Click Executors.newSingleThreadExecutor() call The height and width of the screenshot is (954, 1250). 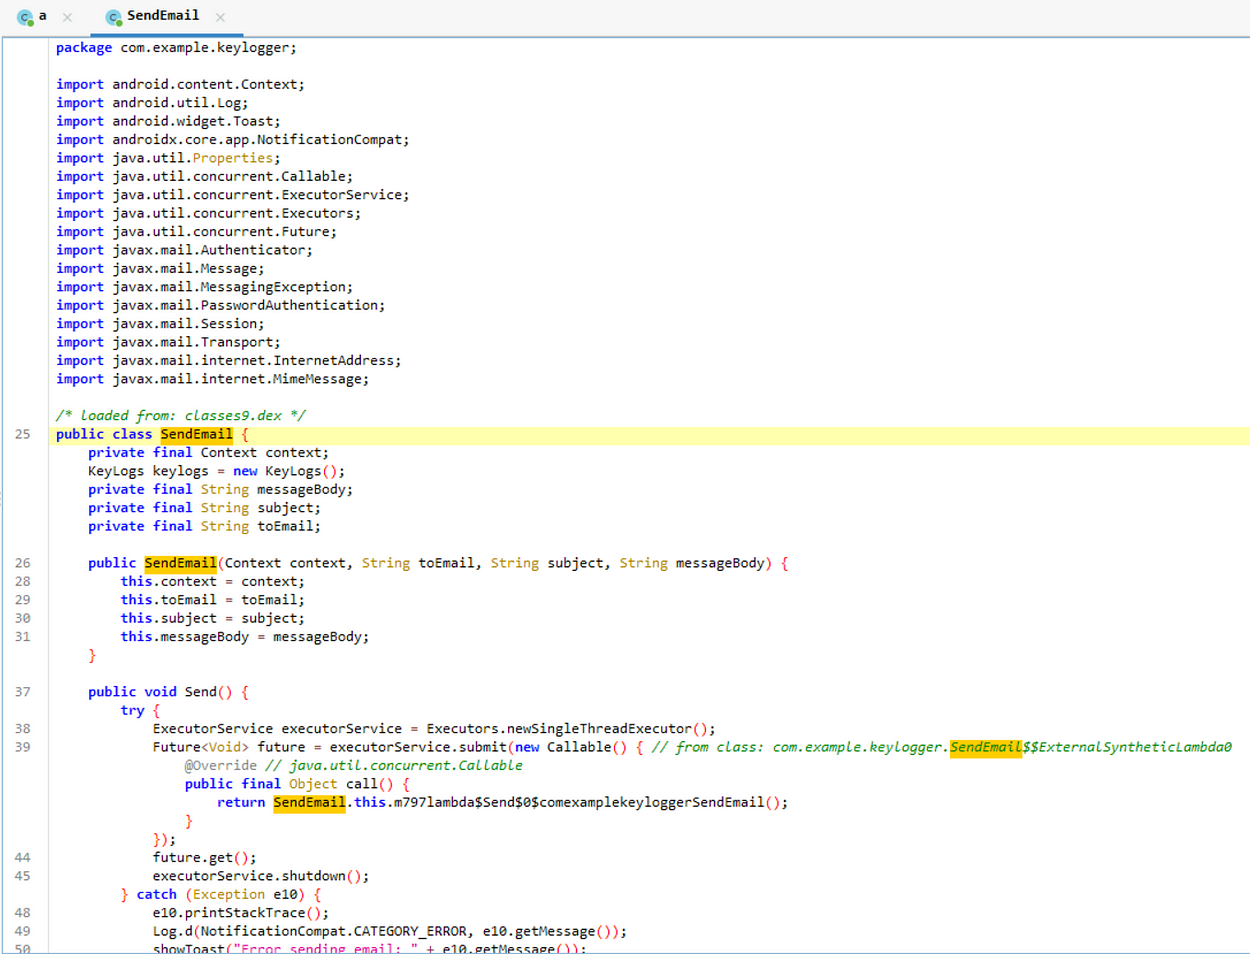point(570,729)
